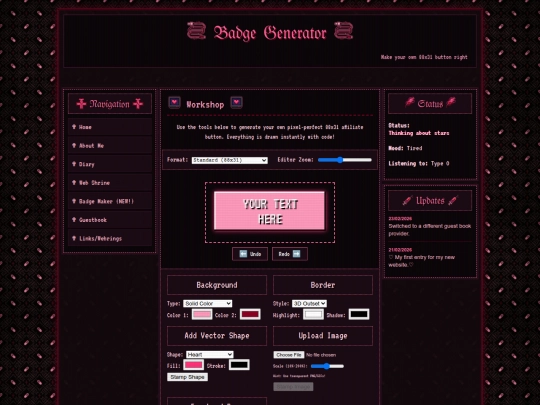Image resolution: width=540 pixels, height=405 pixels.
Task: Click the right feather icon beside Status
Action: click(x=451, y=102)
